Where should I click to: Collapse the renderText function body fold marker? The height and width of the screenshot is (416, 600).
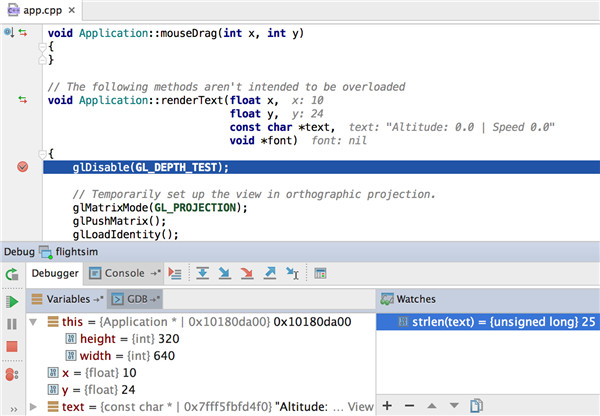41,153
